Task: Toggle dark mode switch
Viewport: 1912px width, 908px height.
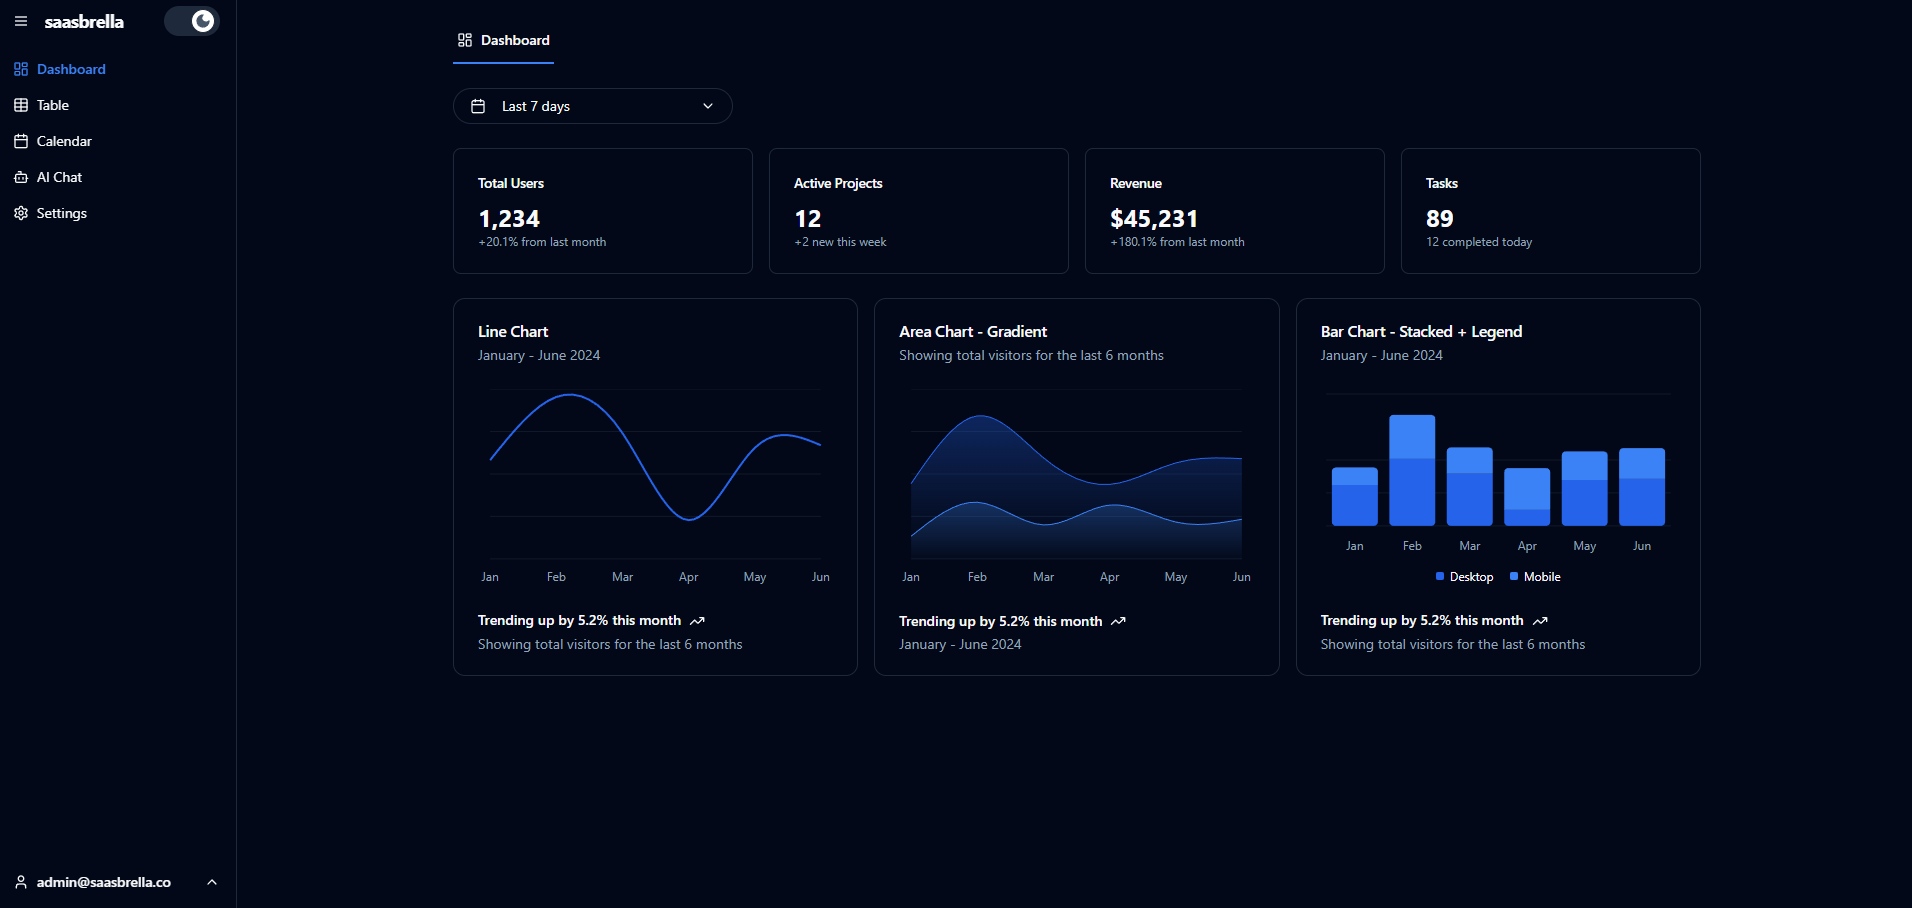Action: click(x=191, y=20)
